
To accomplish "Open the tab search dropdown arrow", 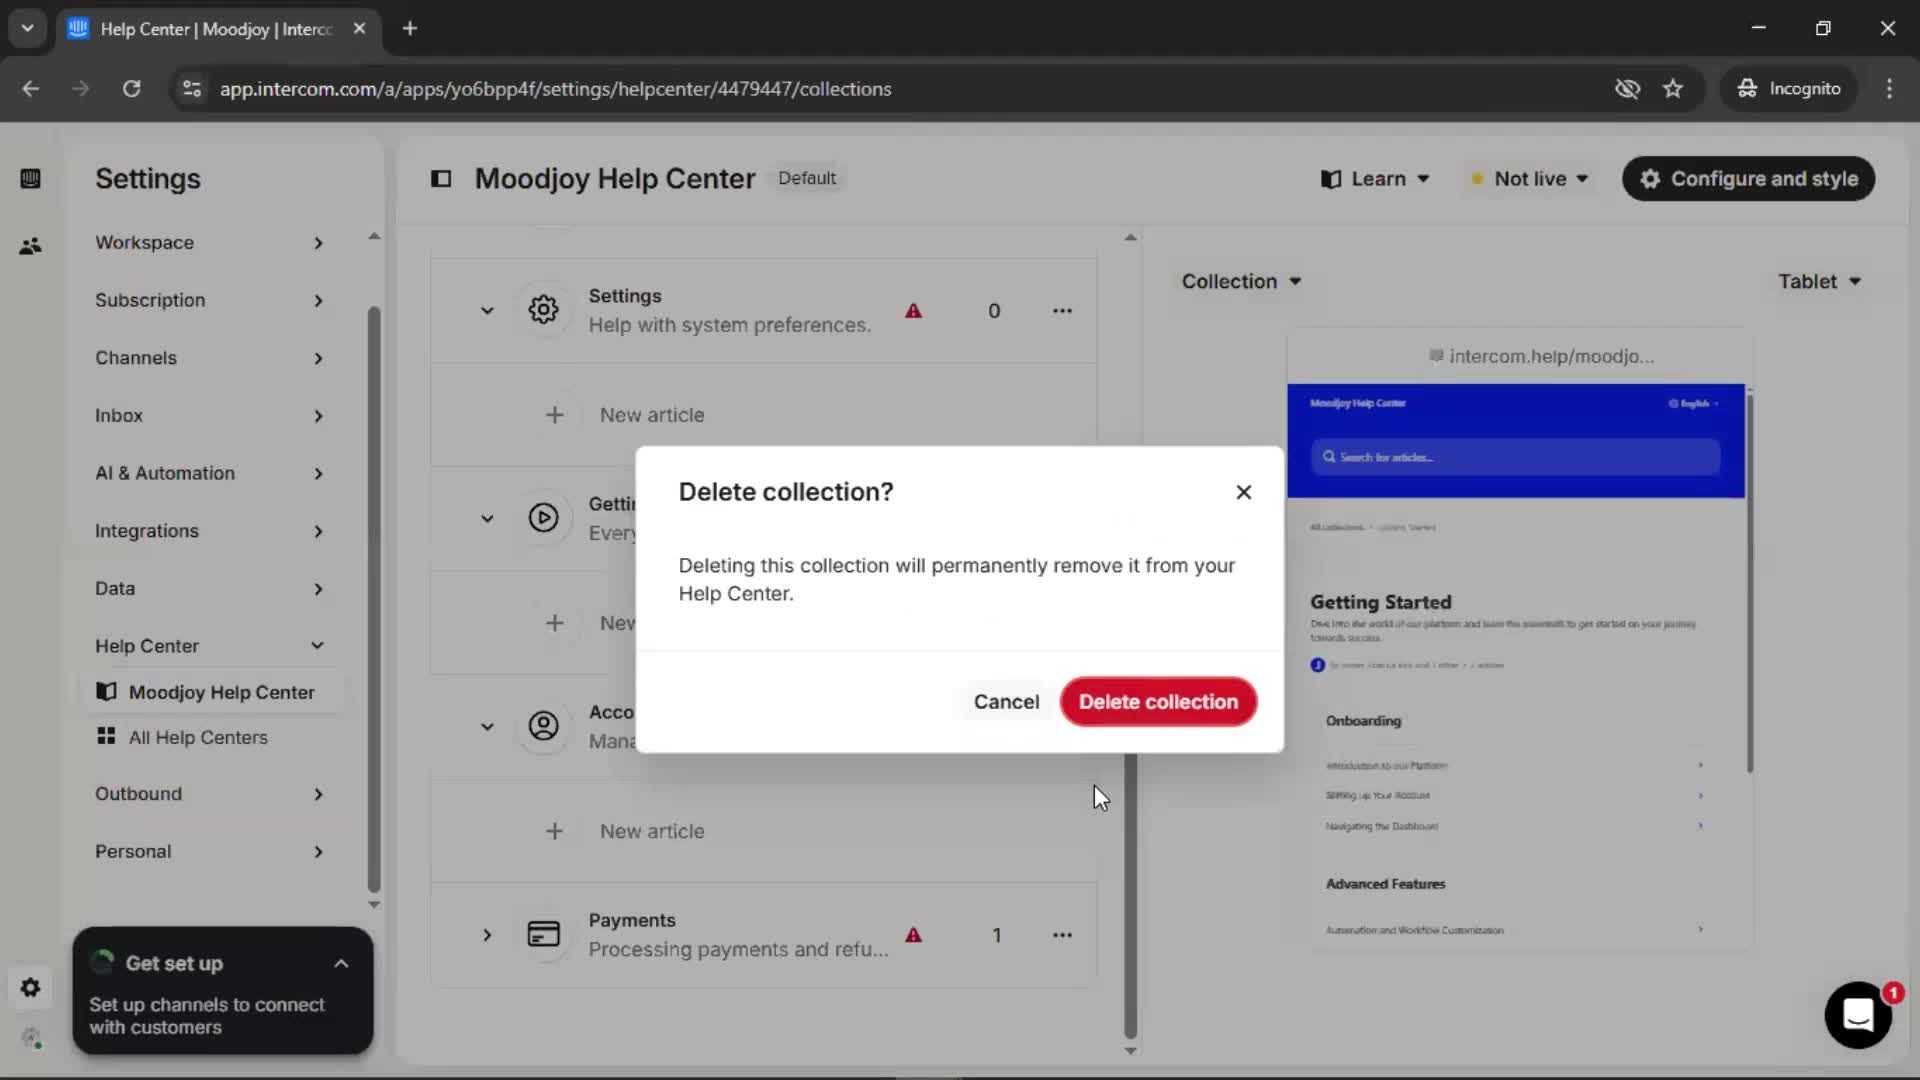I will point(27,28).
